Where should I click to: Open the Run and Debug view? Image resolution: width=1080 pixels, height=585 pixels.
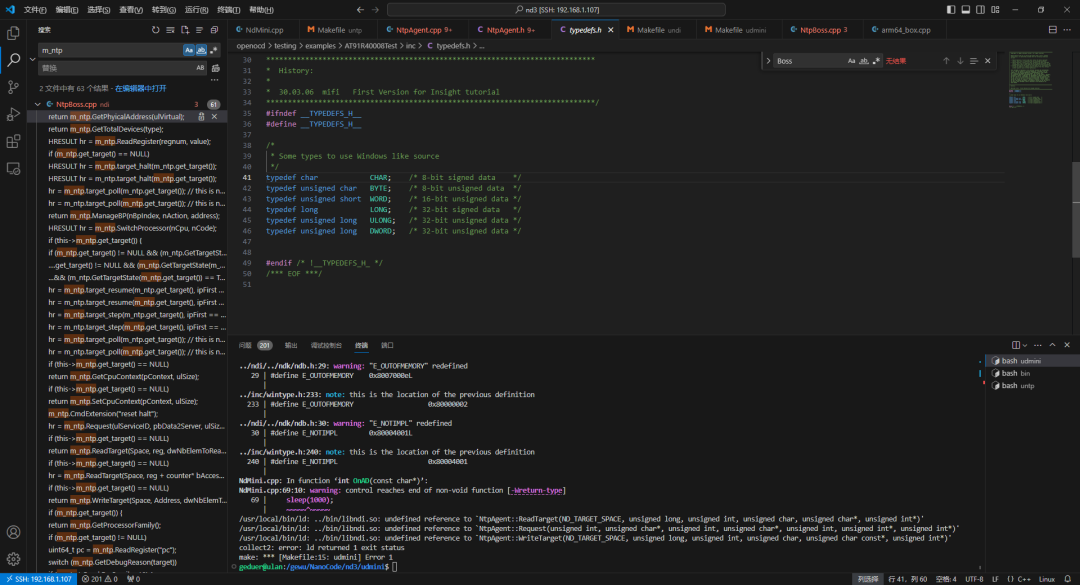click(13, 114)
